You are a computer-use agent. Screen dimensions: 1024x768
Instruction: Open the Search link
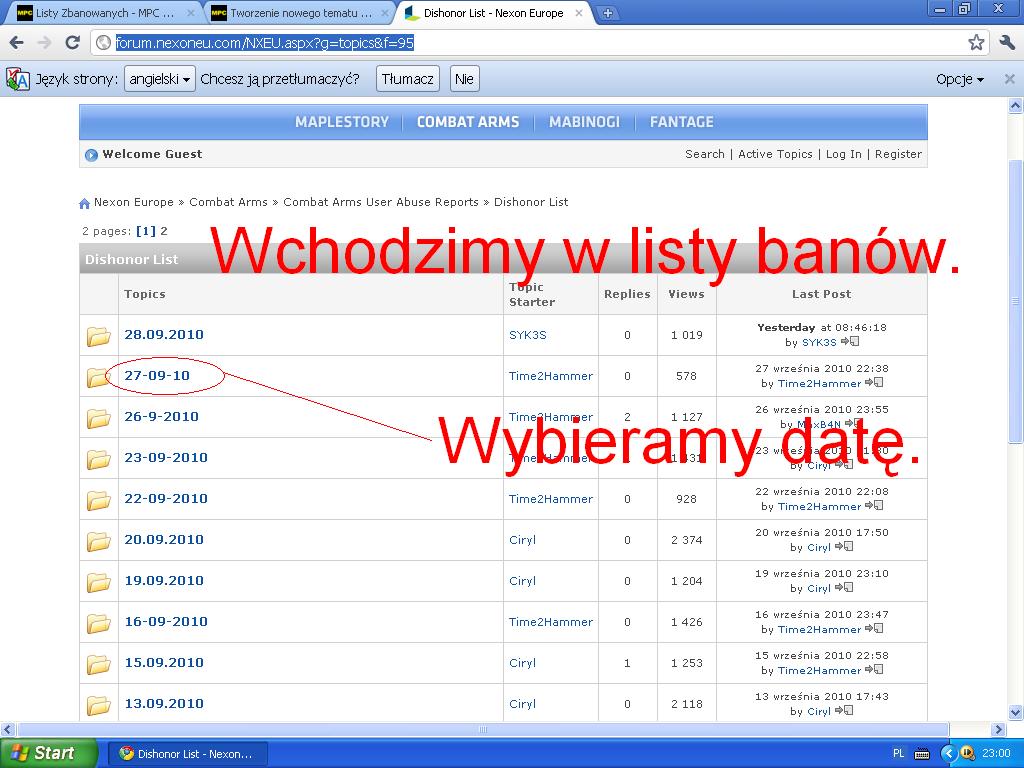(705, 154)
